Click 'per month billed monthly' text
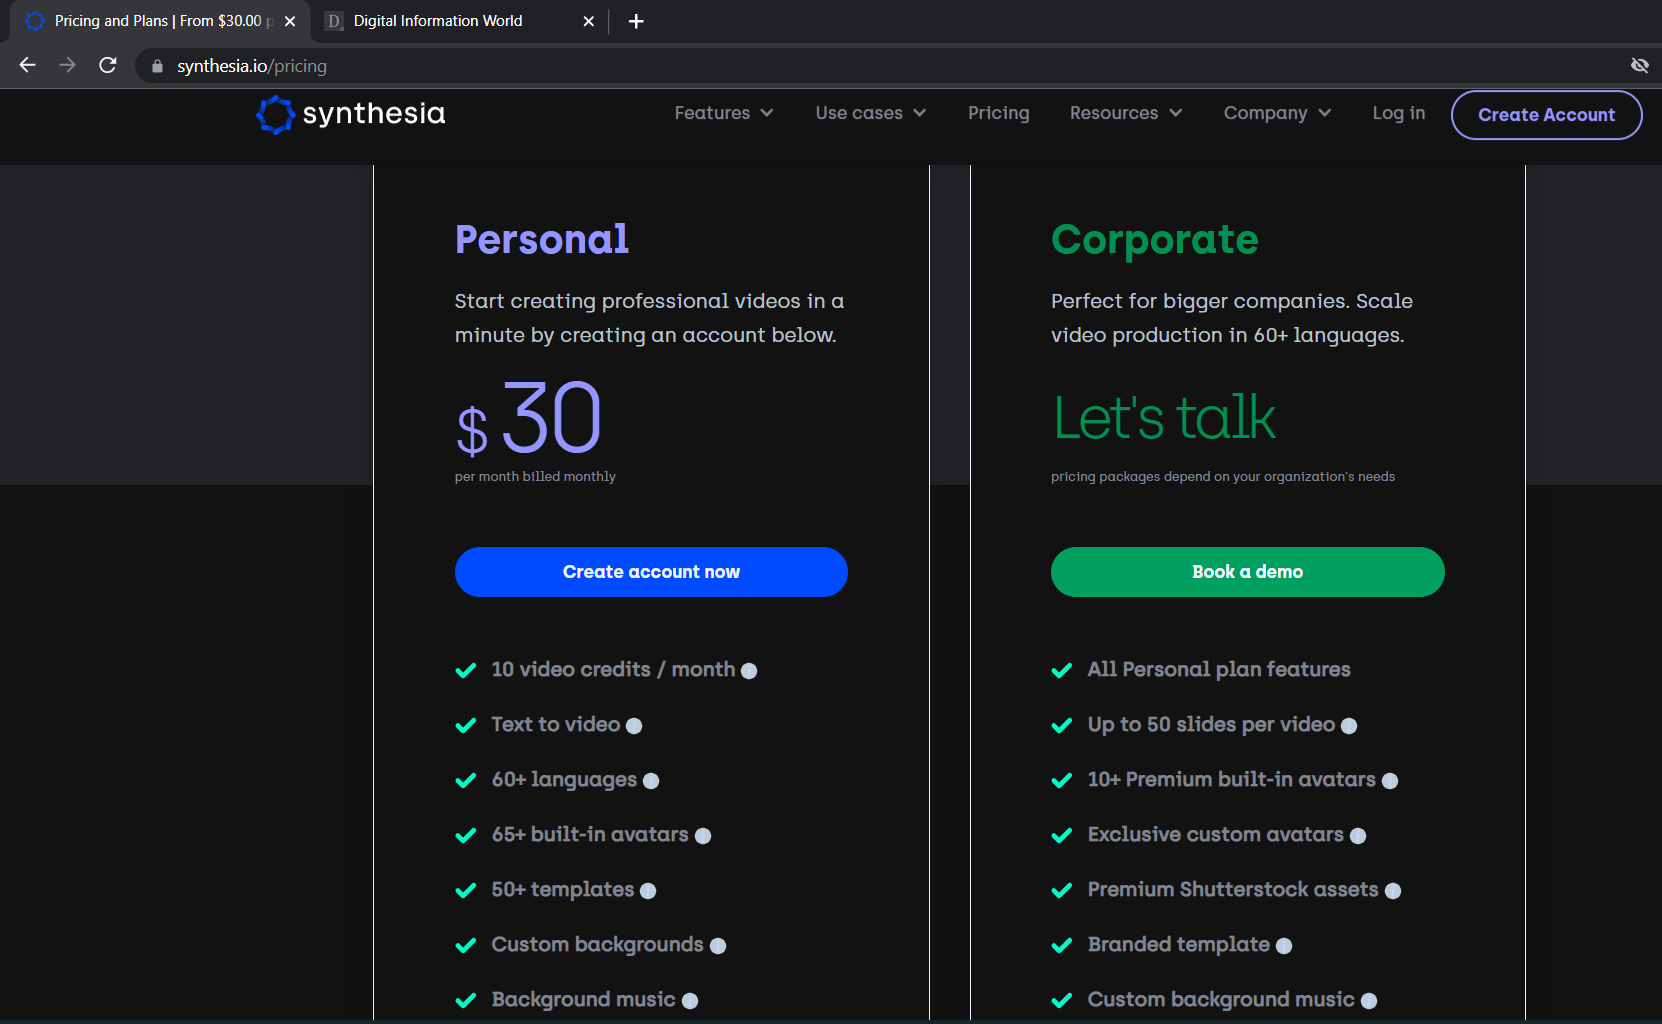Screen dimensions: 1662x1024 click(x=535, y=477)
